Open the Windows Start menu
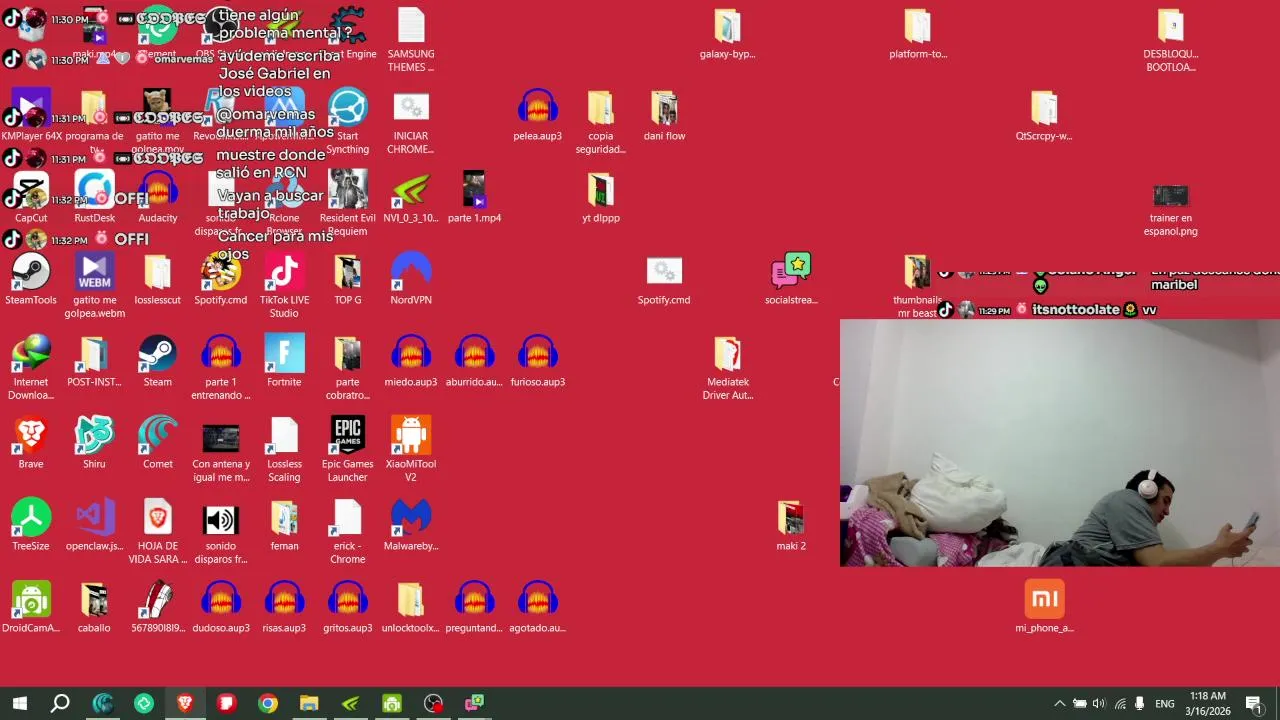The height and width of the screenshot is (720, 1280). tap(19, 704)
